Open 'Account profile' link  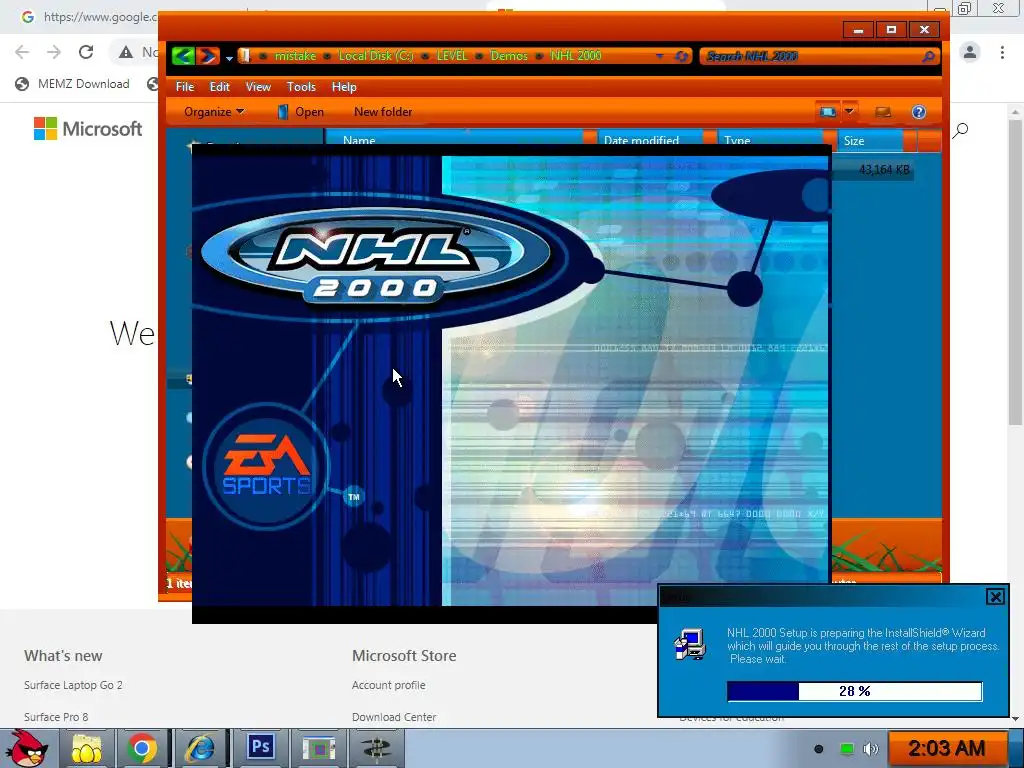tap(389, 685)
